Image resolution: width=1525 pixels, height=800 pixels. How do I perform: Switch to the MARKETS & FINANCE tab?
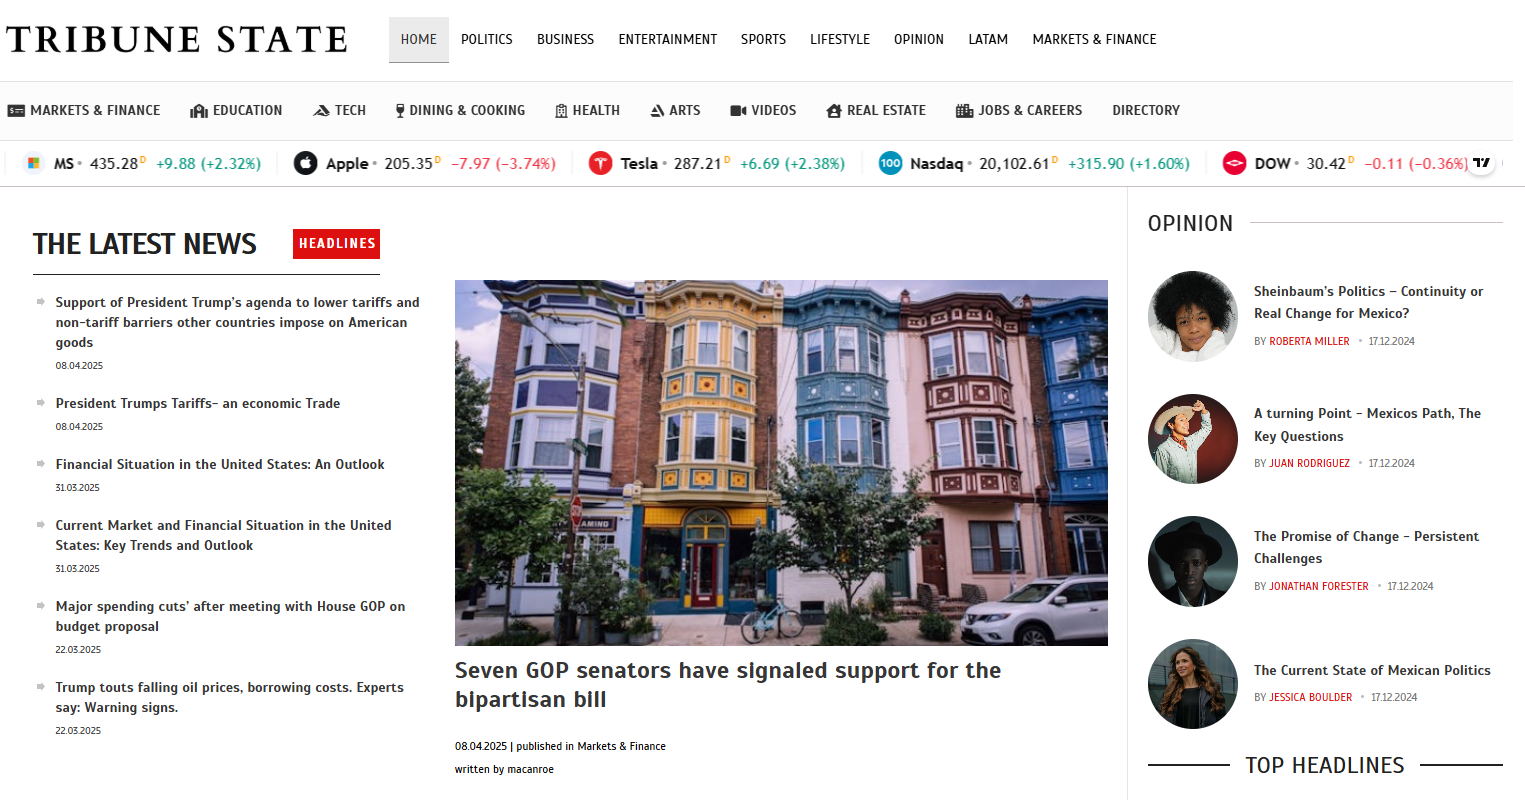[x=1094, y=39]
